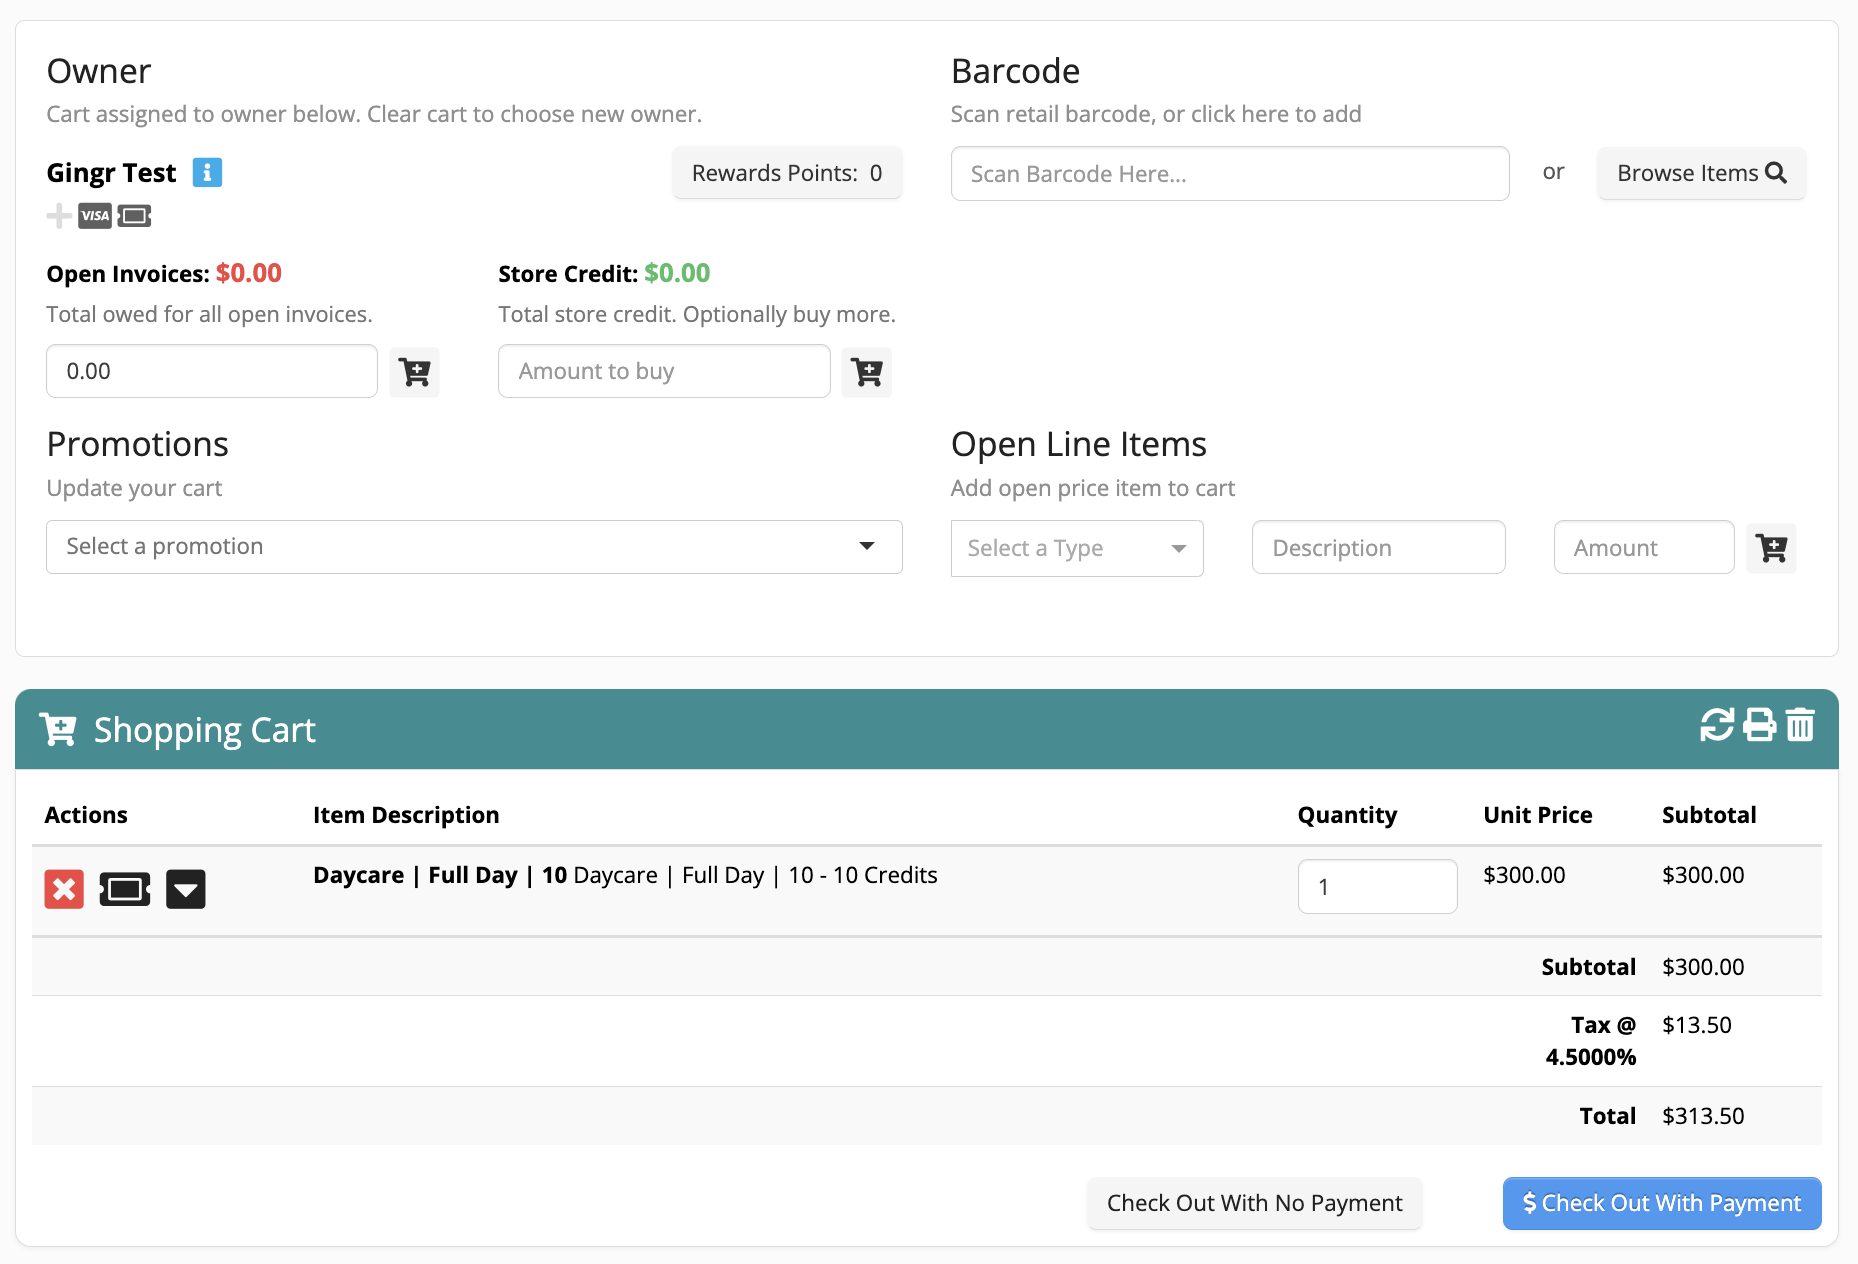The height and width of the screenshot is (1264, 1858).
Task: Click the Browse Items button
Action: 1701,173
